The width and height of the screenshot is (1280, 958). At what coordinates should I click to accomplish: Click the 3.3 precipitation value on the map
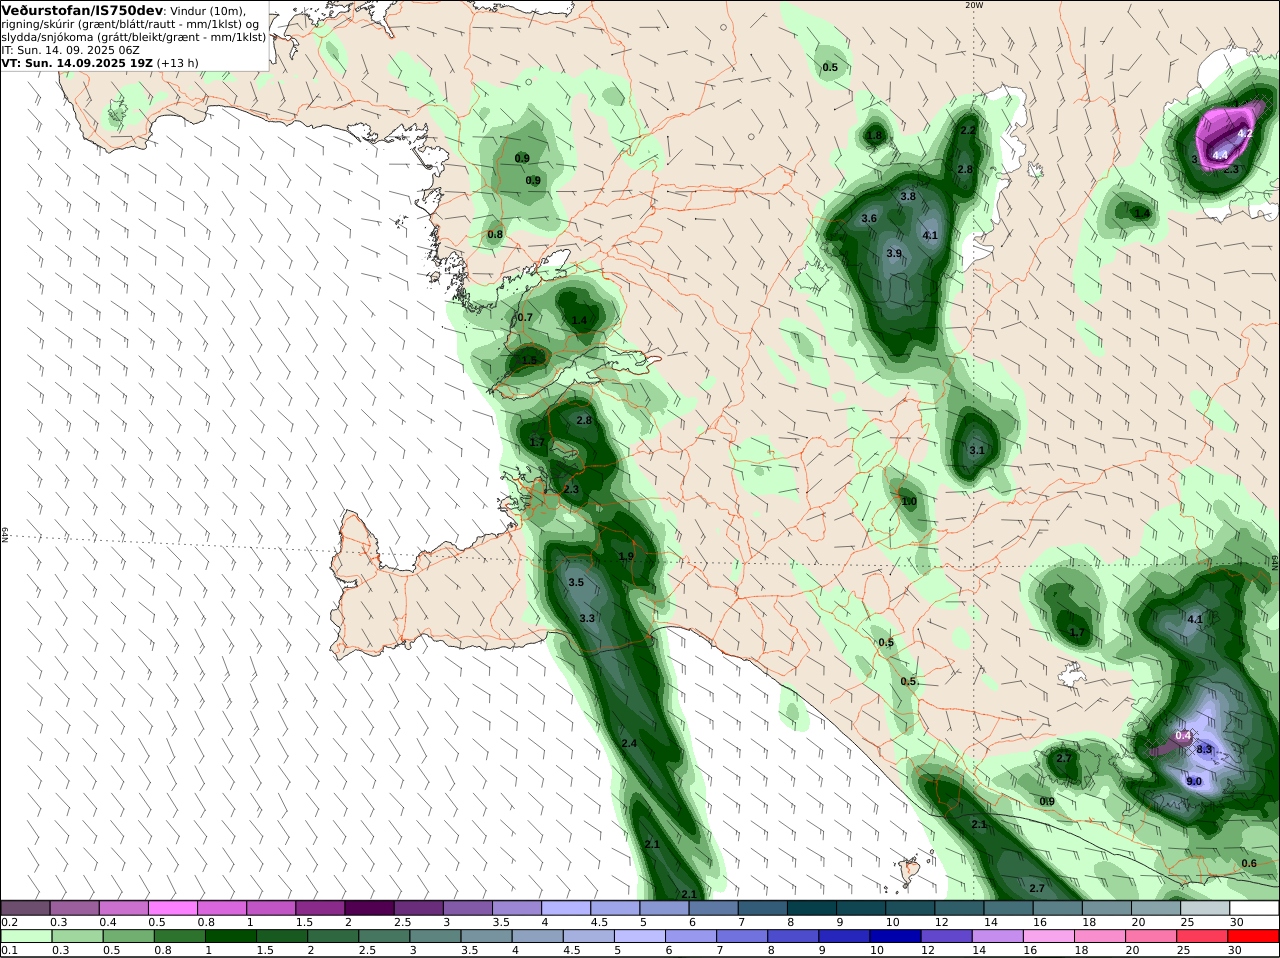[x=587, y=619]
